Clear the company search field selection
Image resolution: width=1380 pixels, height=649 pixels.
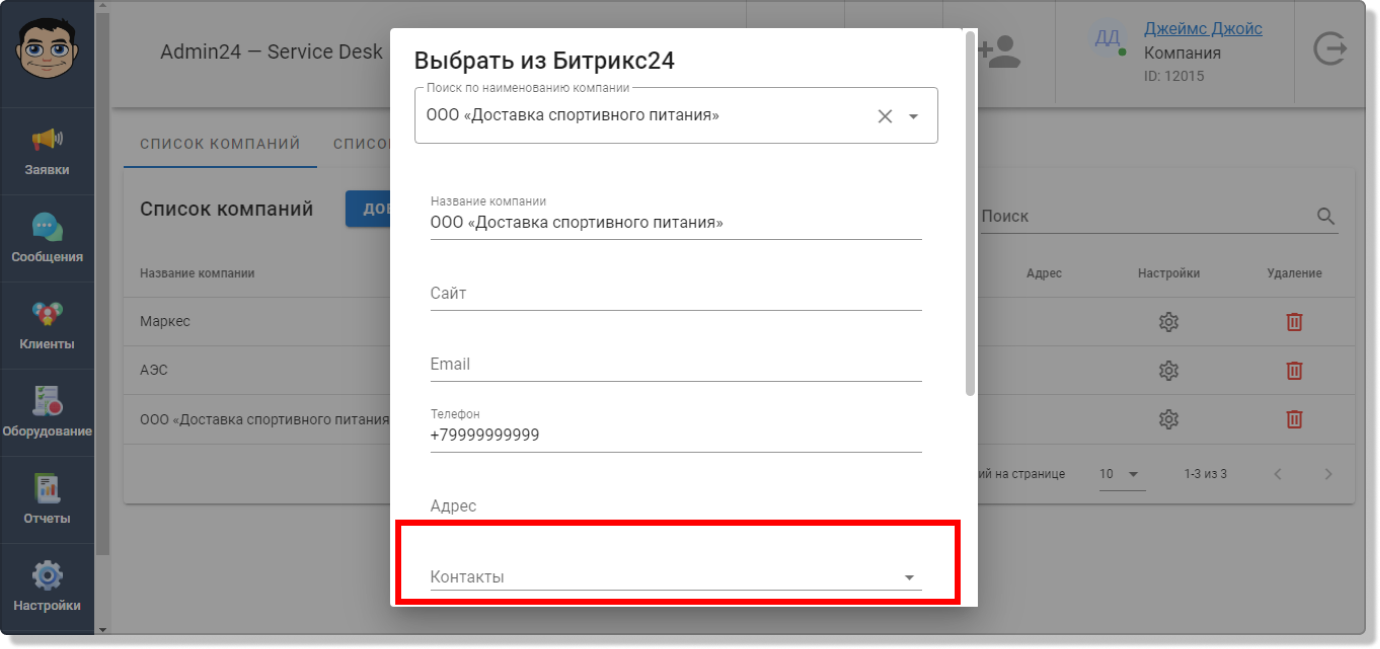tap(885, 116)
